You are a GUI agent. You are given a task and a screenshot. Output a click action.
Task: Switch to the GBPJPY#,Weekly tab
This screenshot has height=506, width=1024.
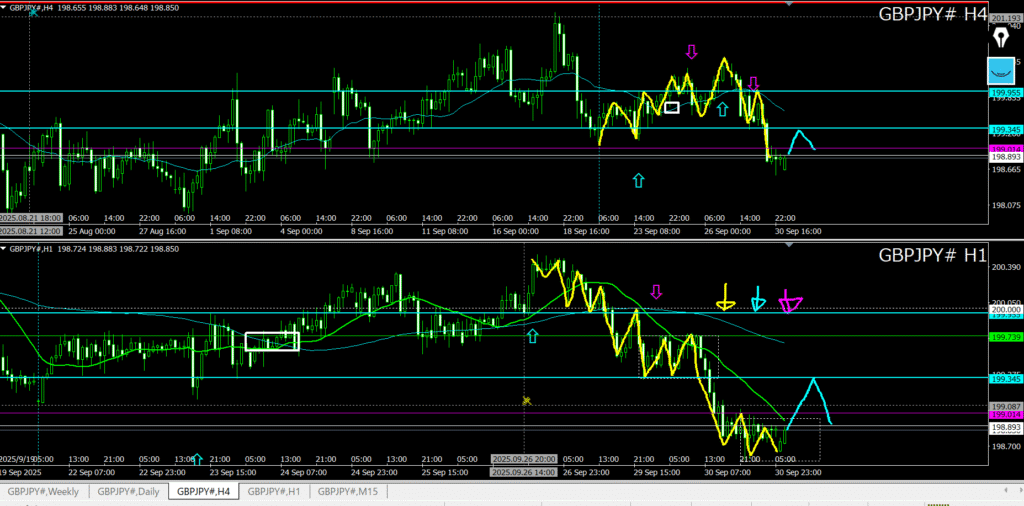pyautogui.click(x=44, y=491)
